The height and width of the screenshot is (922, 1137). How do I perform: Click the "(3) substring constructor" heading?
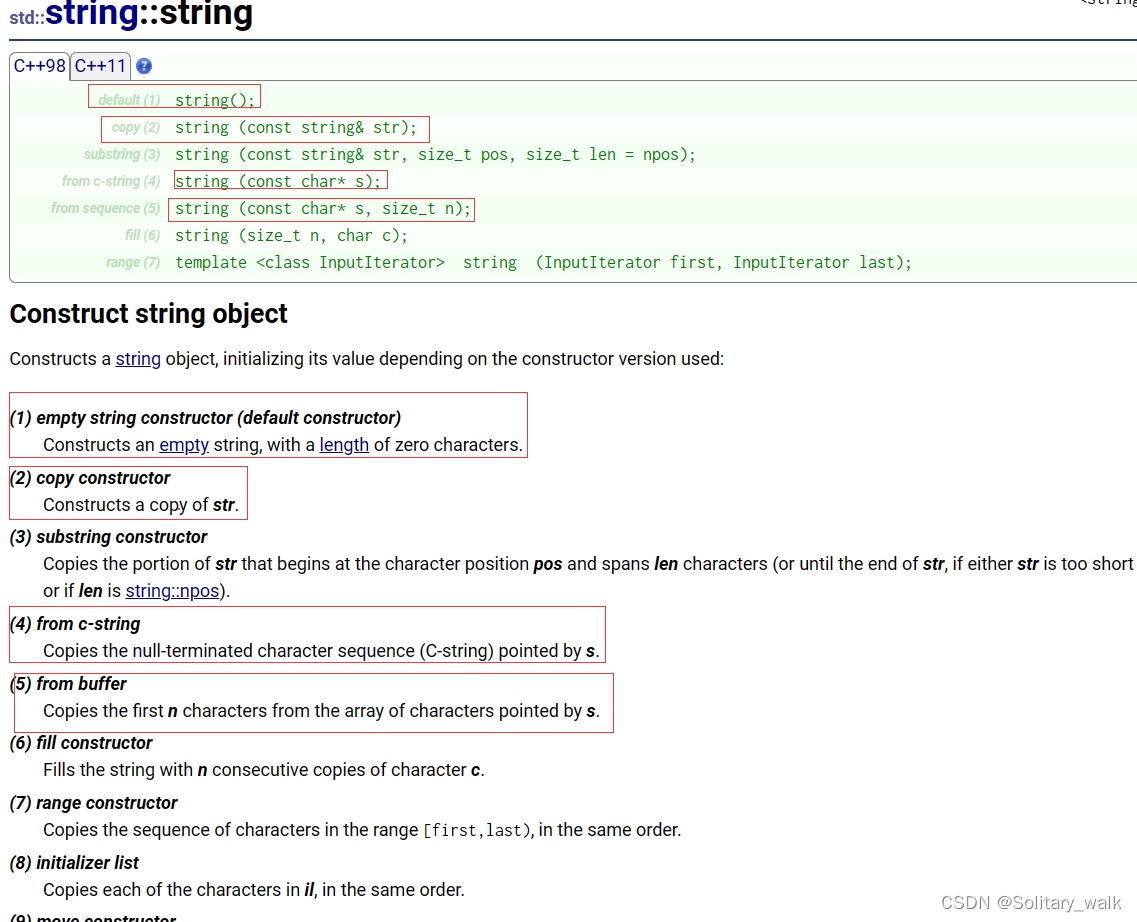tap(109, 537)
